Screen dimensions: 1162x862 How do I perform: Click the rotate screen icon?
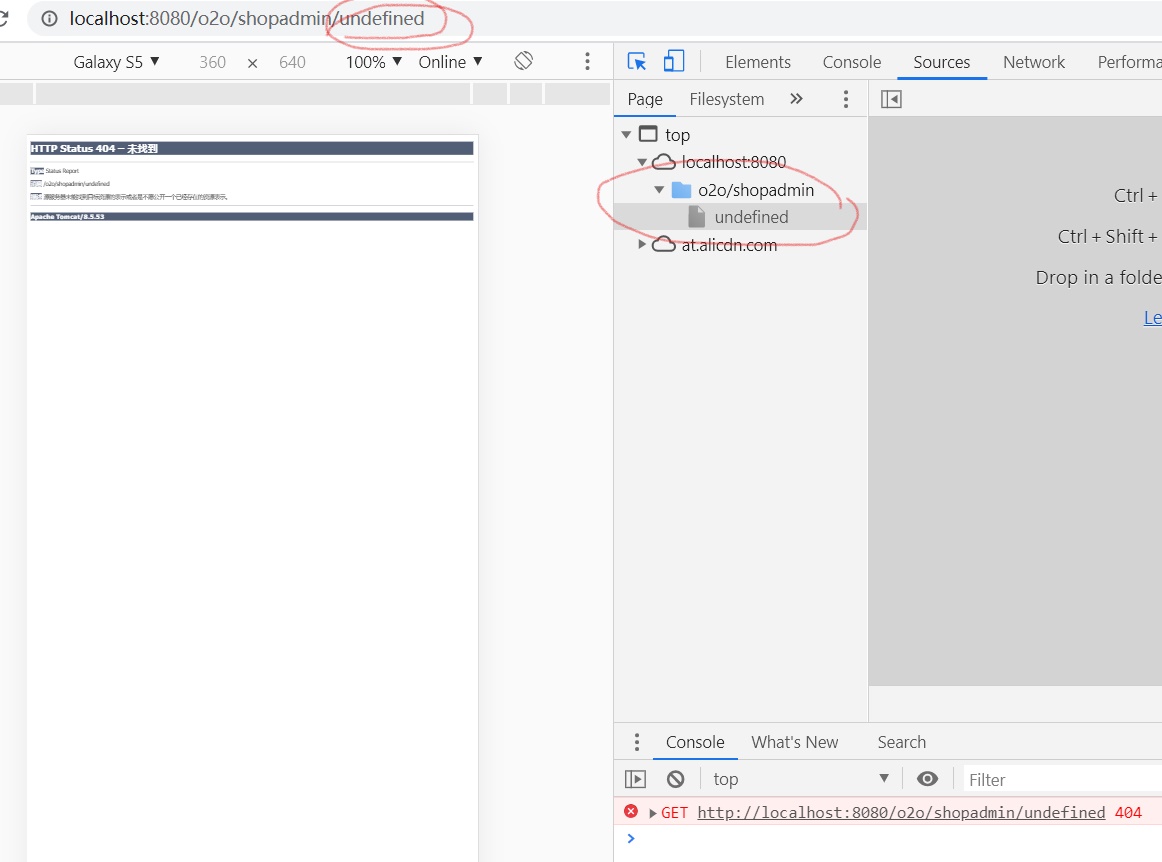523,61
